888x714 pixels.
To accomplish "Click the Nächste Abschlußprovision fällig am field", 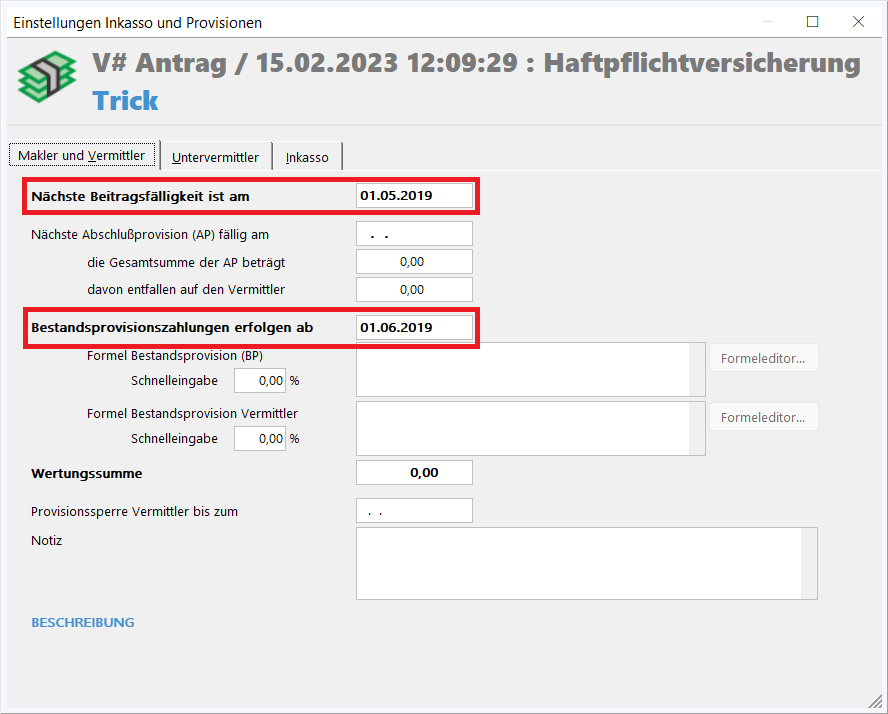I will (x=414, y=234).
